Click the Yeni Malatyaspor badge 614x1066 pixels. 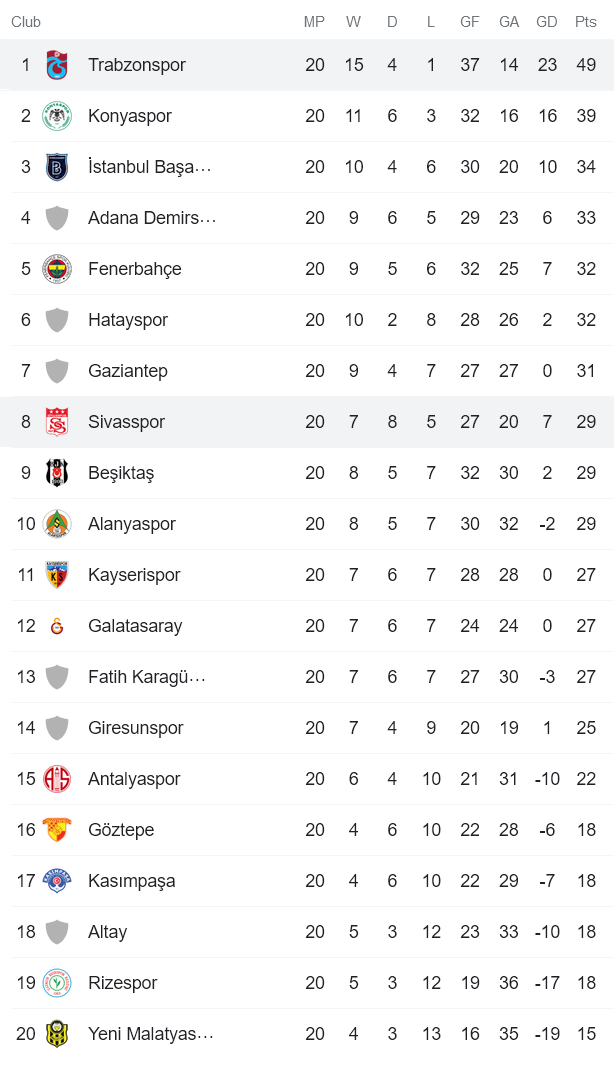tap(57, 1033)
